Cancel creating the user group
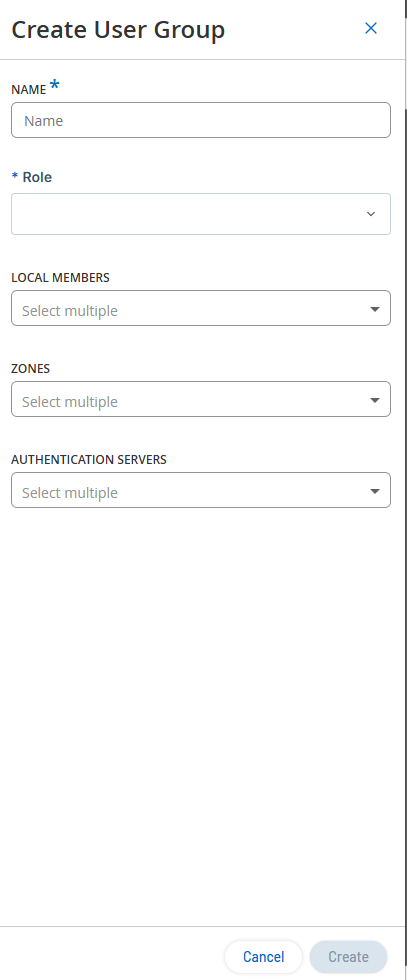This screenshot has width=407, height=980. click(x=263, y=957)
